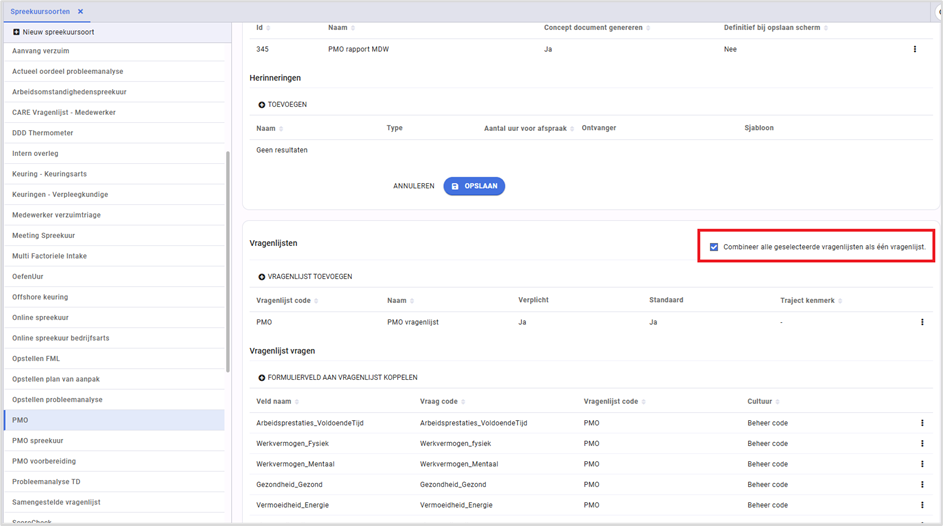Open row menu for Arbeidsprestaties_VoldoendeTijd

tap(922, 423)
